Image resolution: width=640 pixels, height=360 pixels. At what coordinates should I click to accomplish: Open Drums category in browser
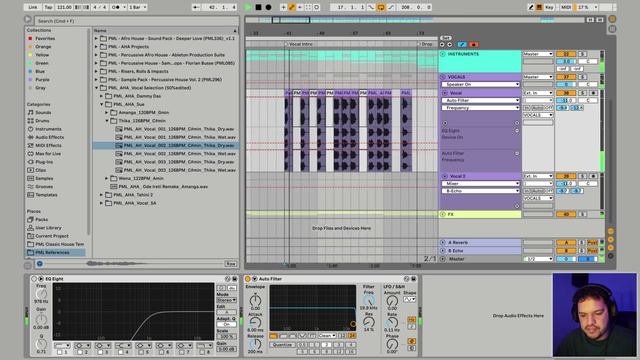(42, 121)
